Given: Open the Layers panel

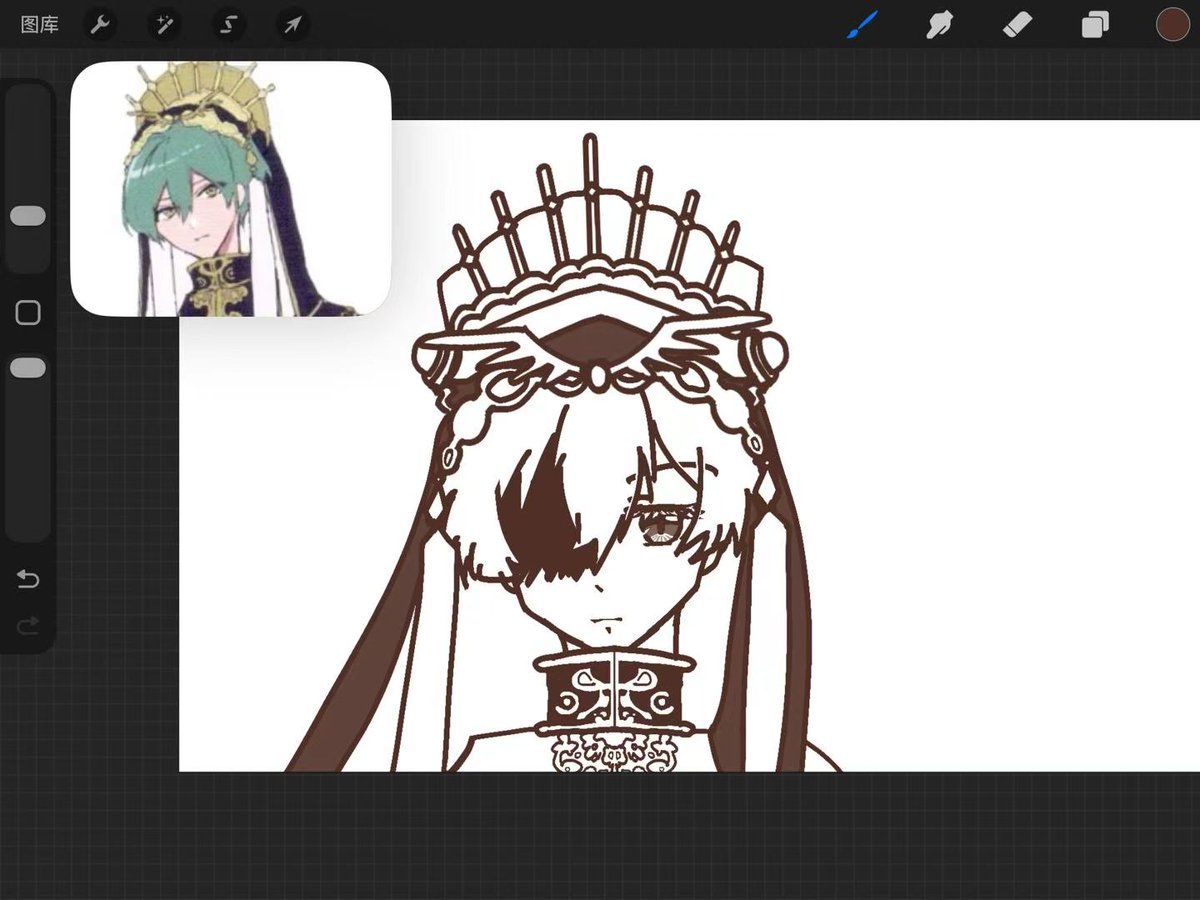Looking at the screenshot, I should point(1096,24).
